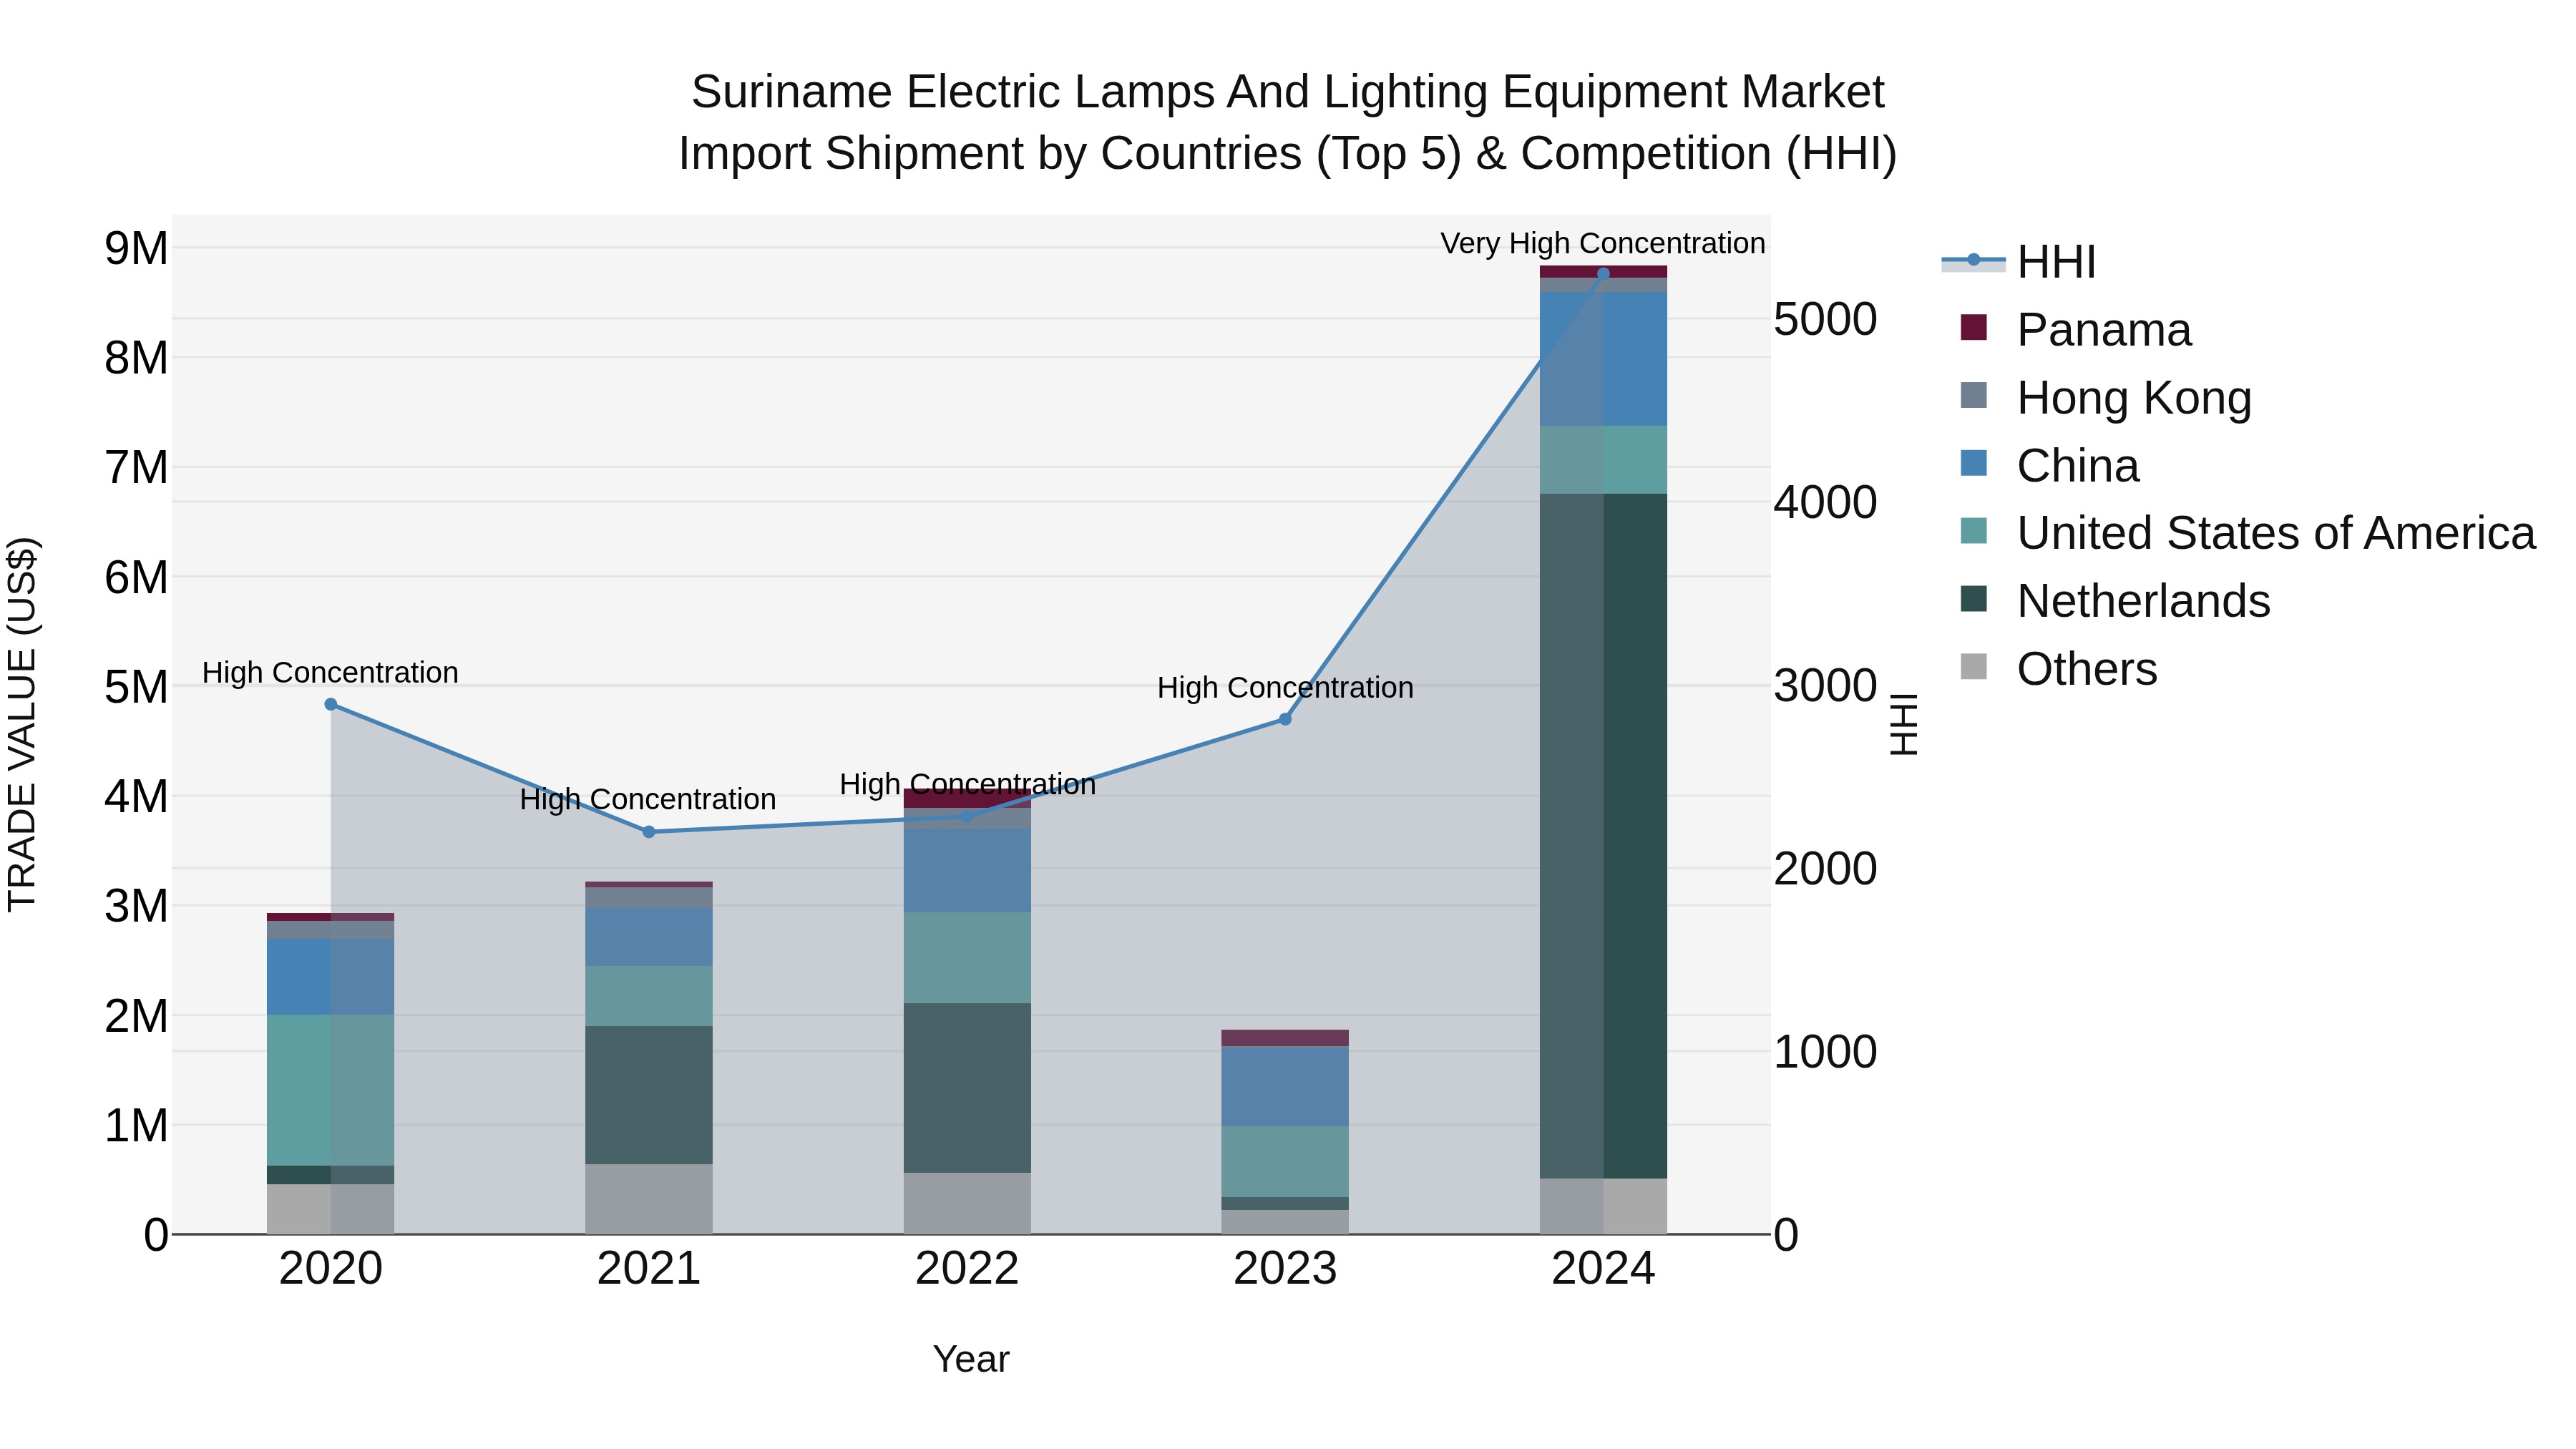Click the 2023 x-axis label

1285,1269
